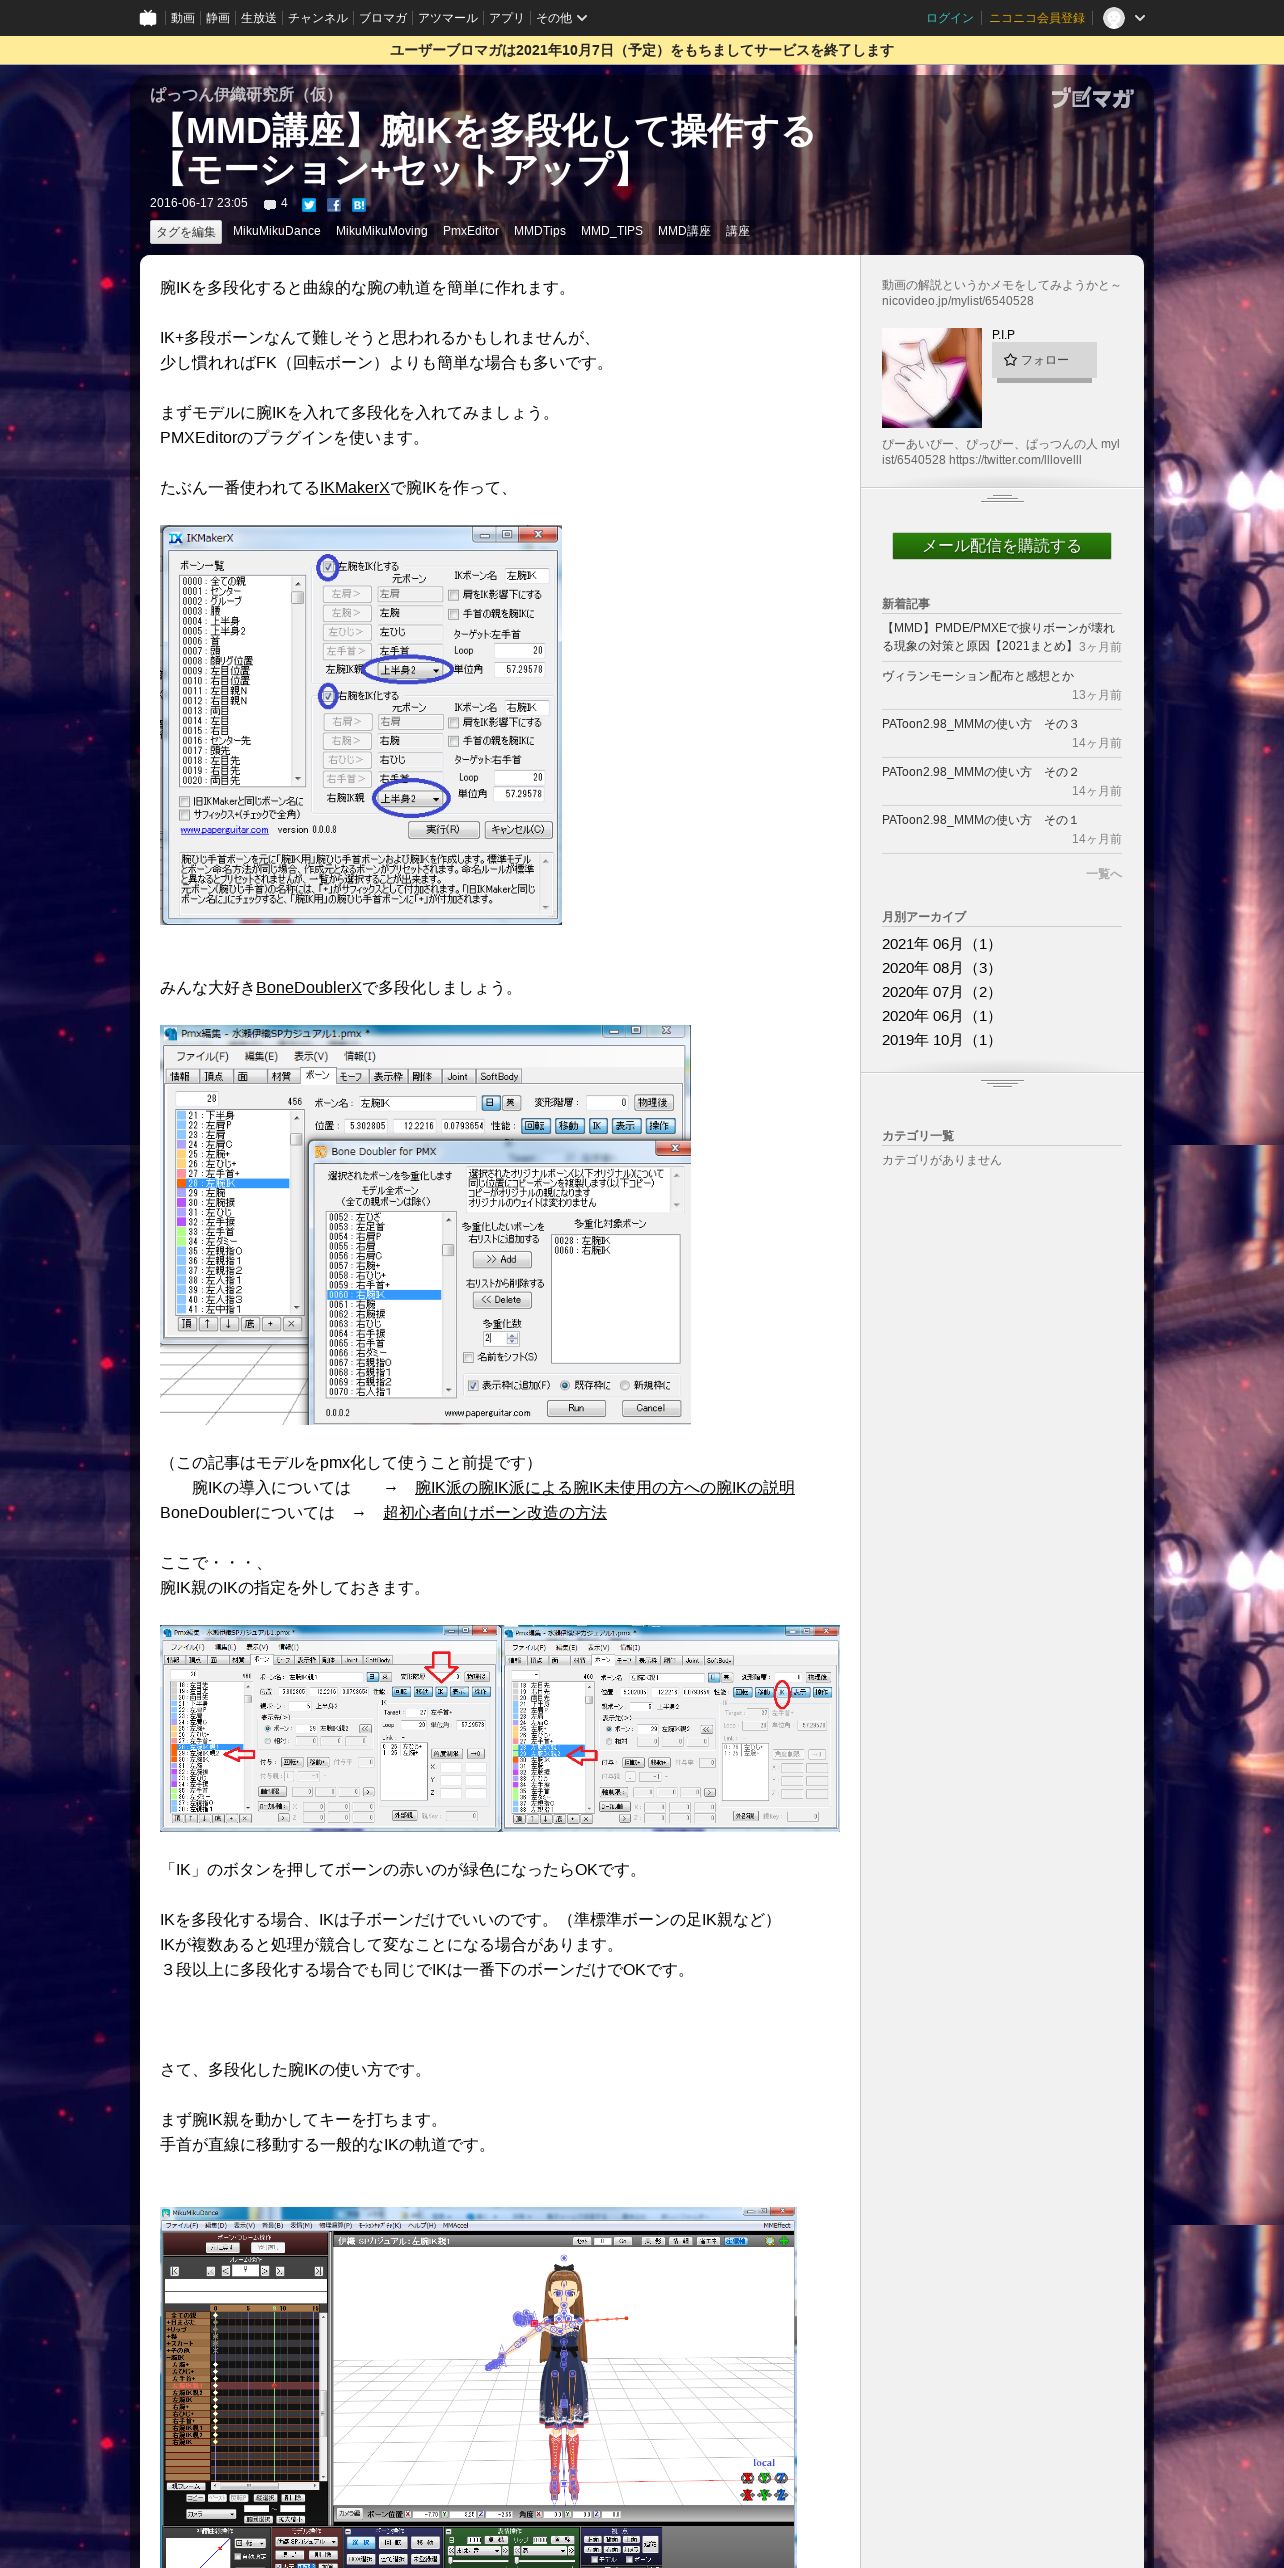Viewport: 1284px width, 2568px height.
Task: Enlarge the IKMakerX dialog screenshot
Action: click(x=361, y=725)
